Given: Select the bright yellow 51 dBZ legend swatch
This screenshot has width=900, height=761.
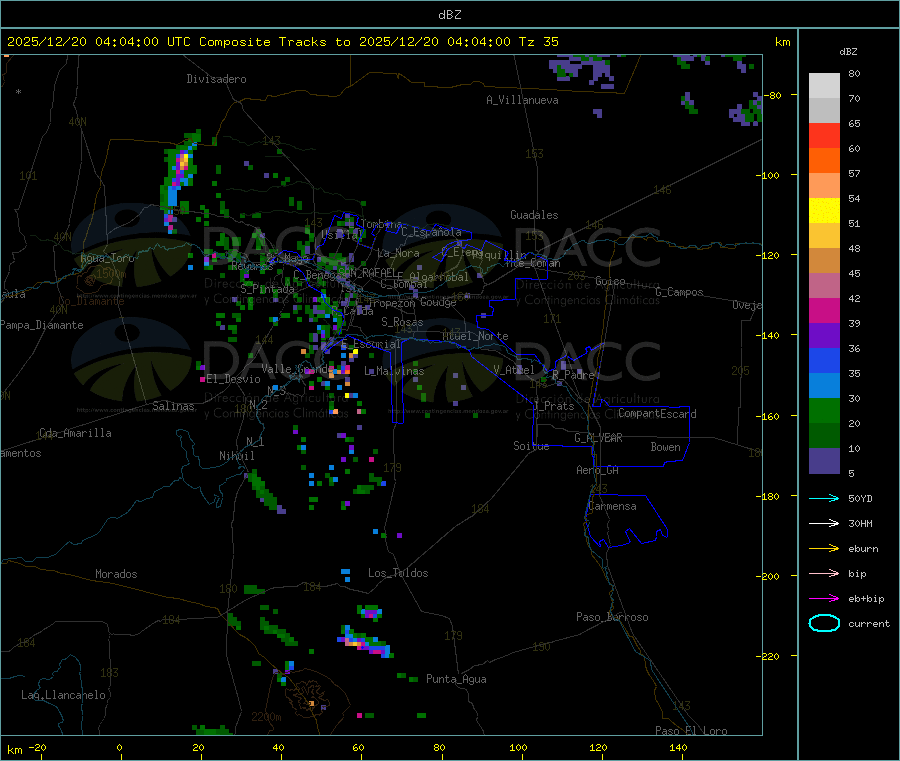Looking at the screenshot, I should coord(824,211).
